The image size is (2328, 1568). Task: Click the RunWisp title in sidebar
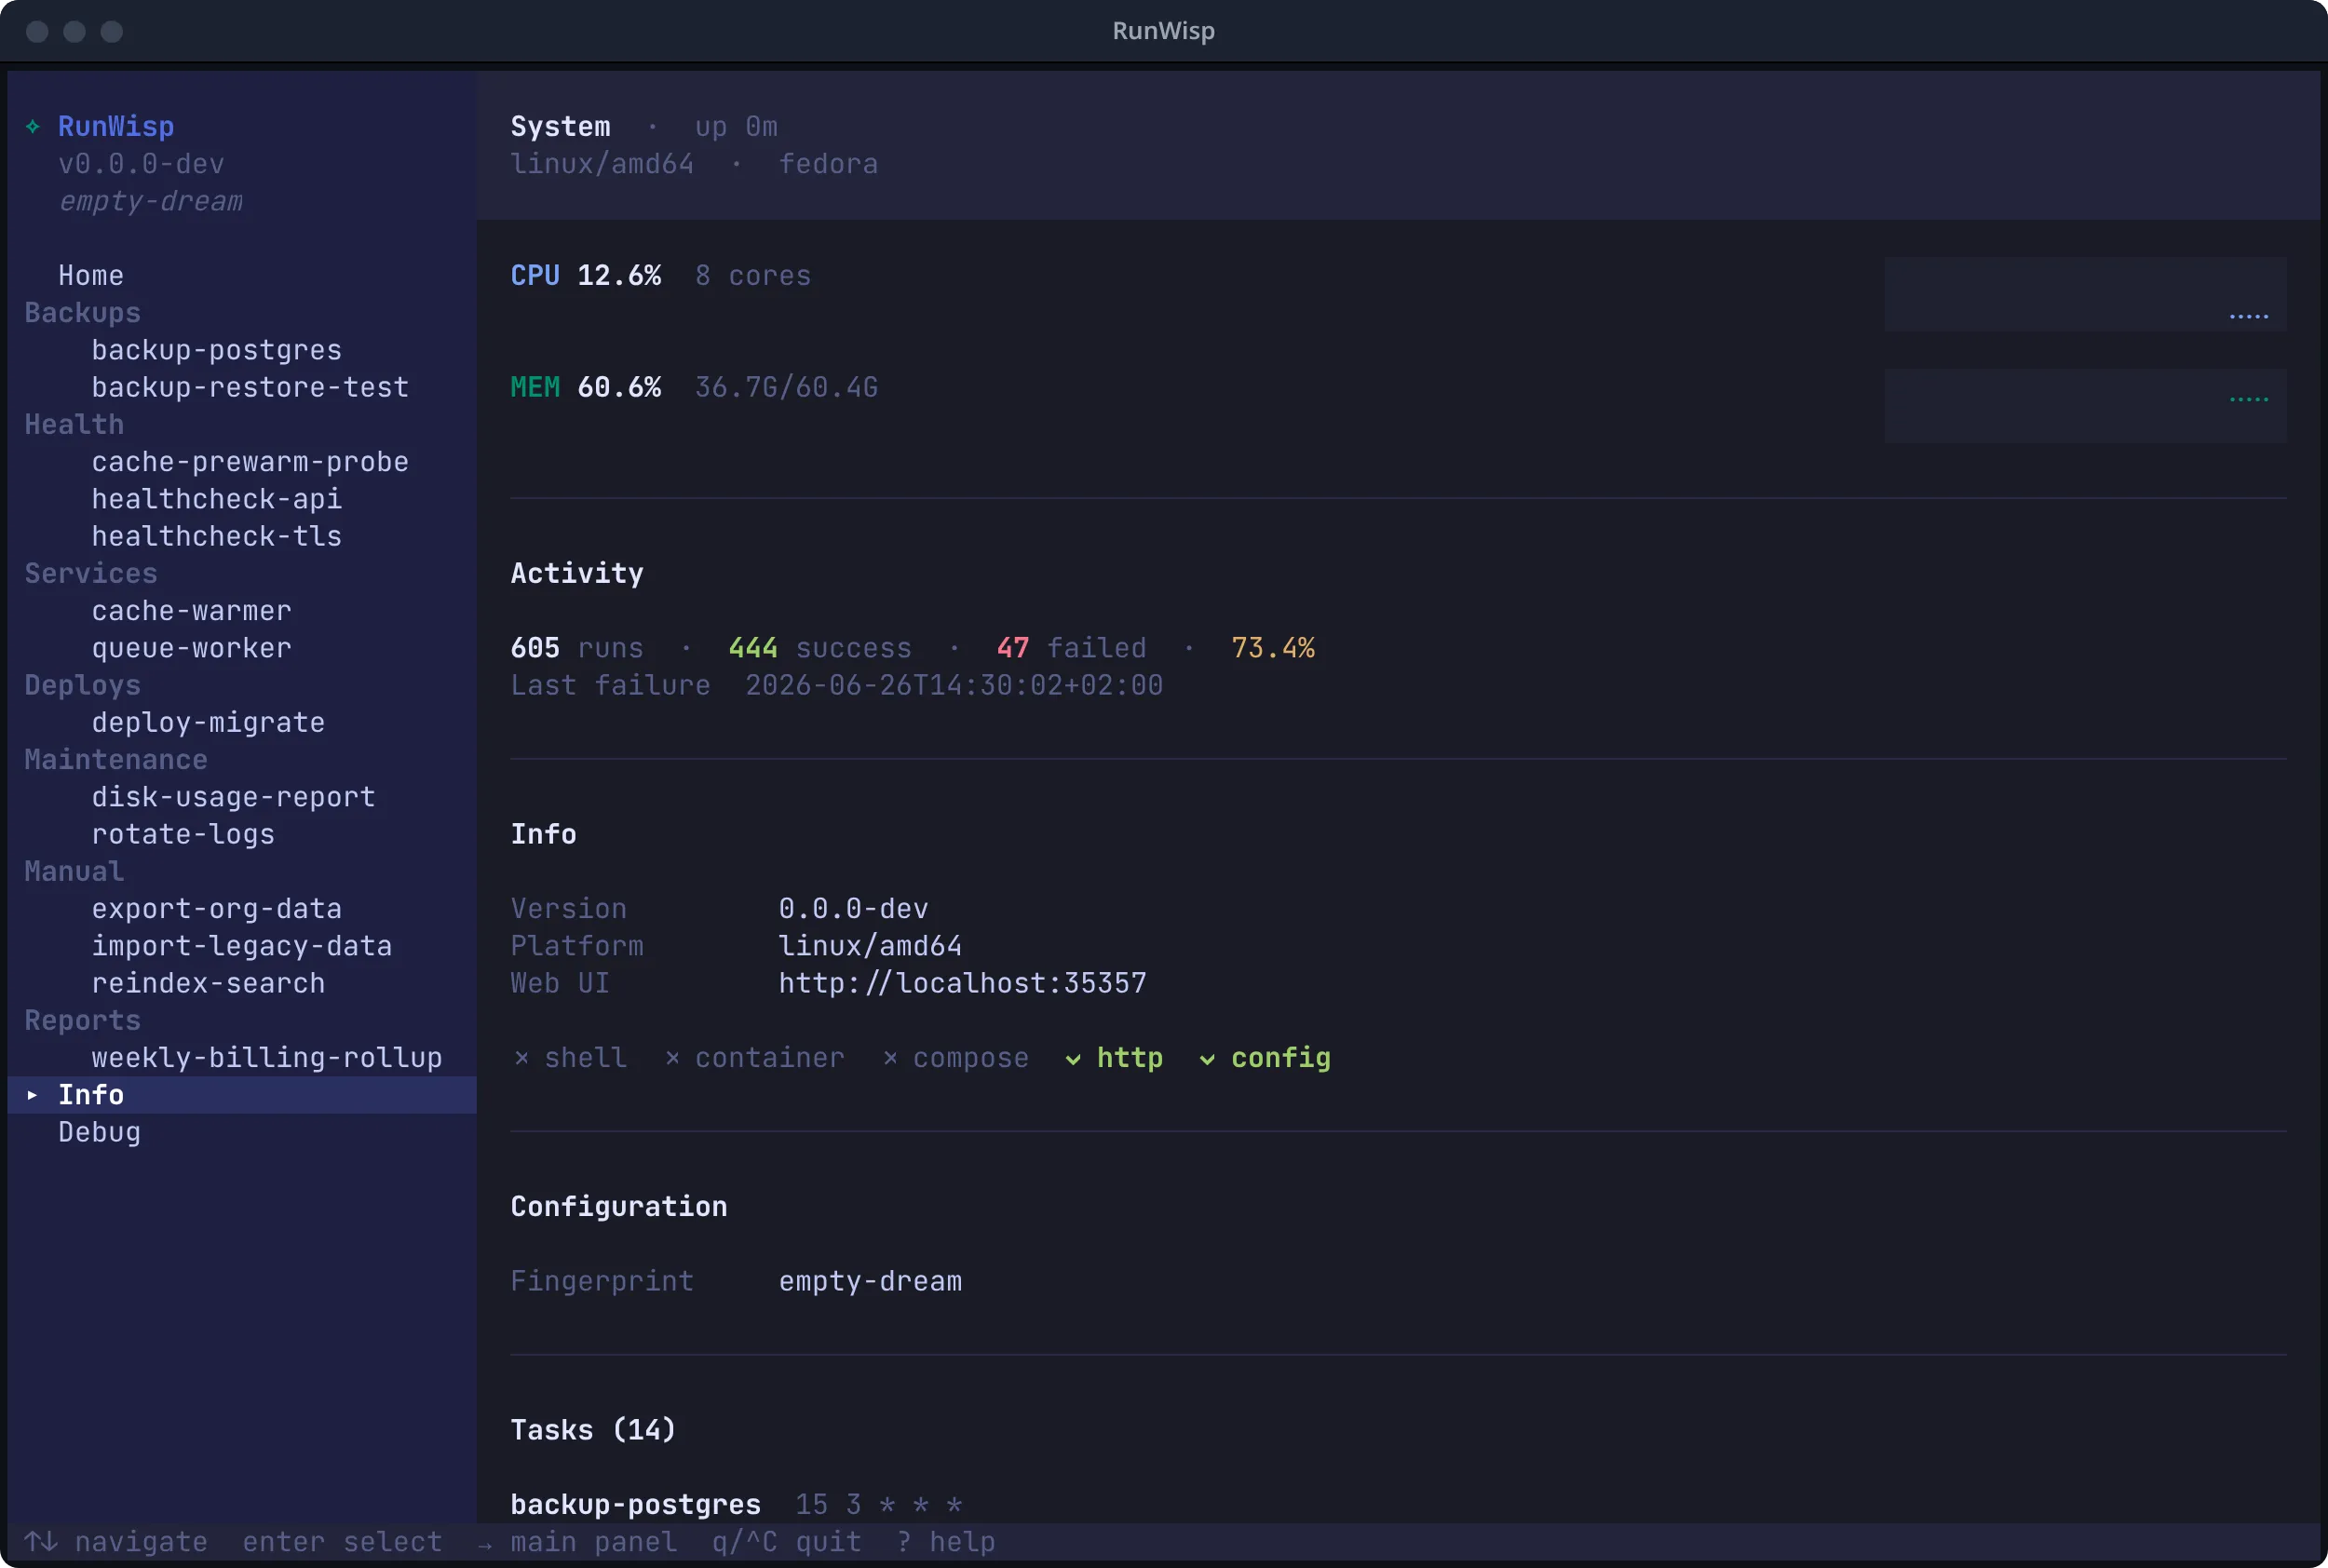[x=116, y=126]
